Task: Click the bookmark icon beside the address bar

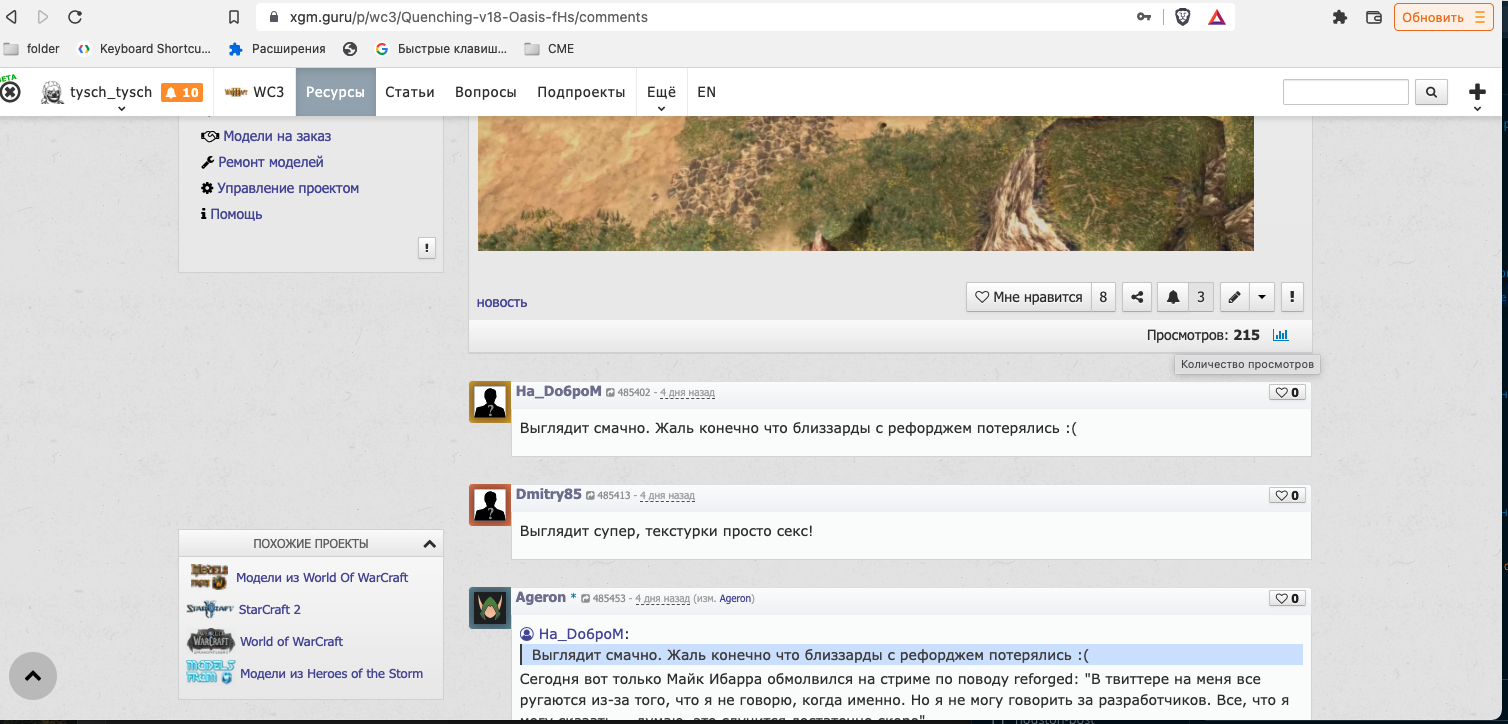Action: [234, 17]
